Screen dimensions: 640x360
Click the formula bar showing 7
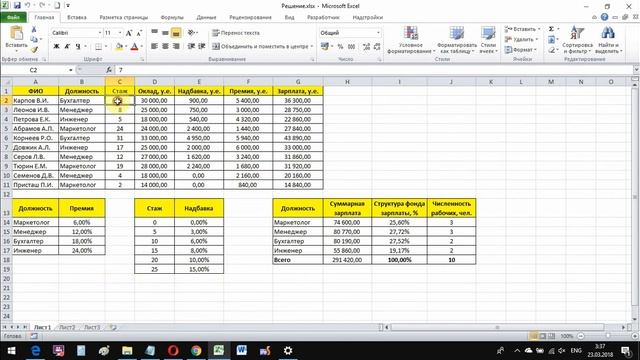(373, 70)
